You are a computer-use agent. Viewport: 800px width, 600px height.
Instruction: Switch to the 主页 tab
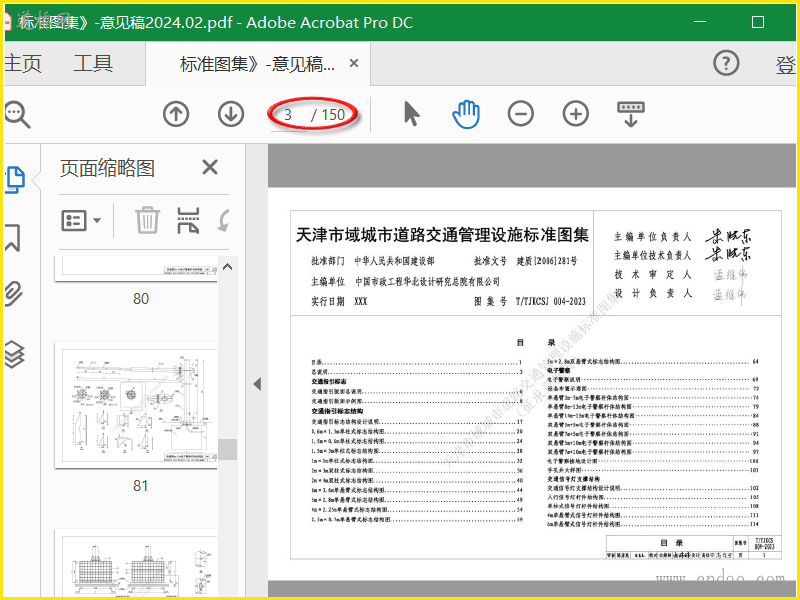coord(23,64)
